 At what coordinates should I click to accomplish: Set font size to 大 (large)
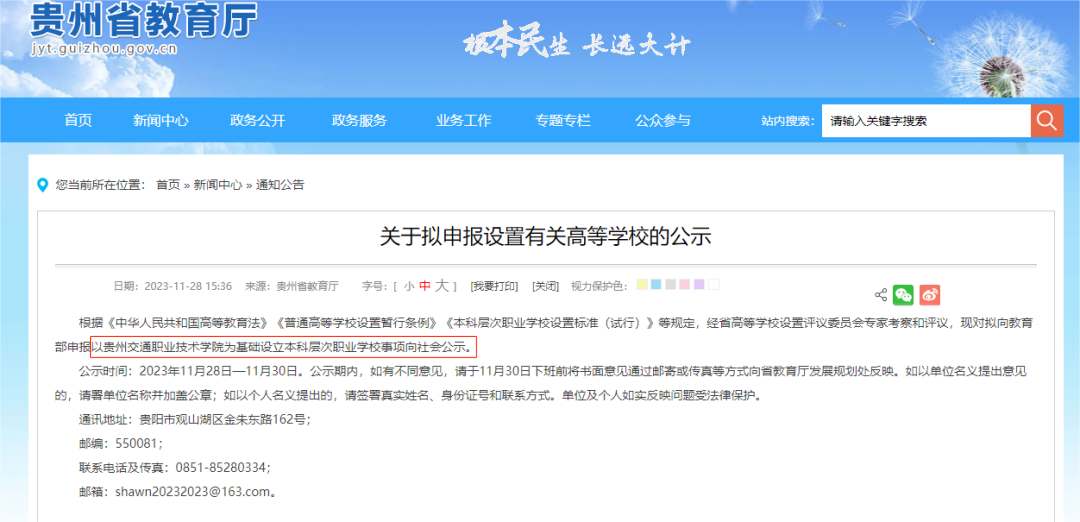[442, 286]
